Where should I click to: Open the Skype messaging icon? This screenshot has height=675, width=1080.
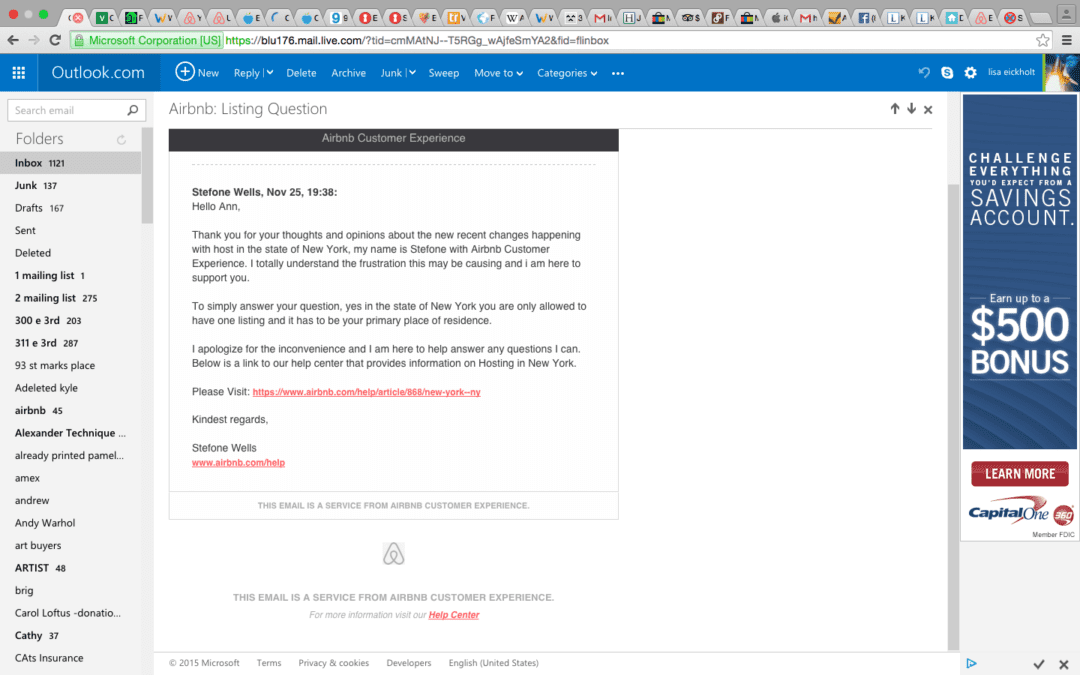947,72
